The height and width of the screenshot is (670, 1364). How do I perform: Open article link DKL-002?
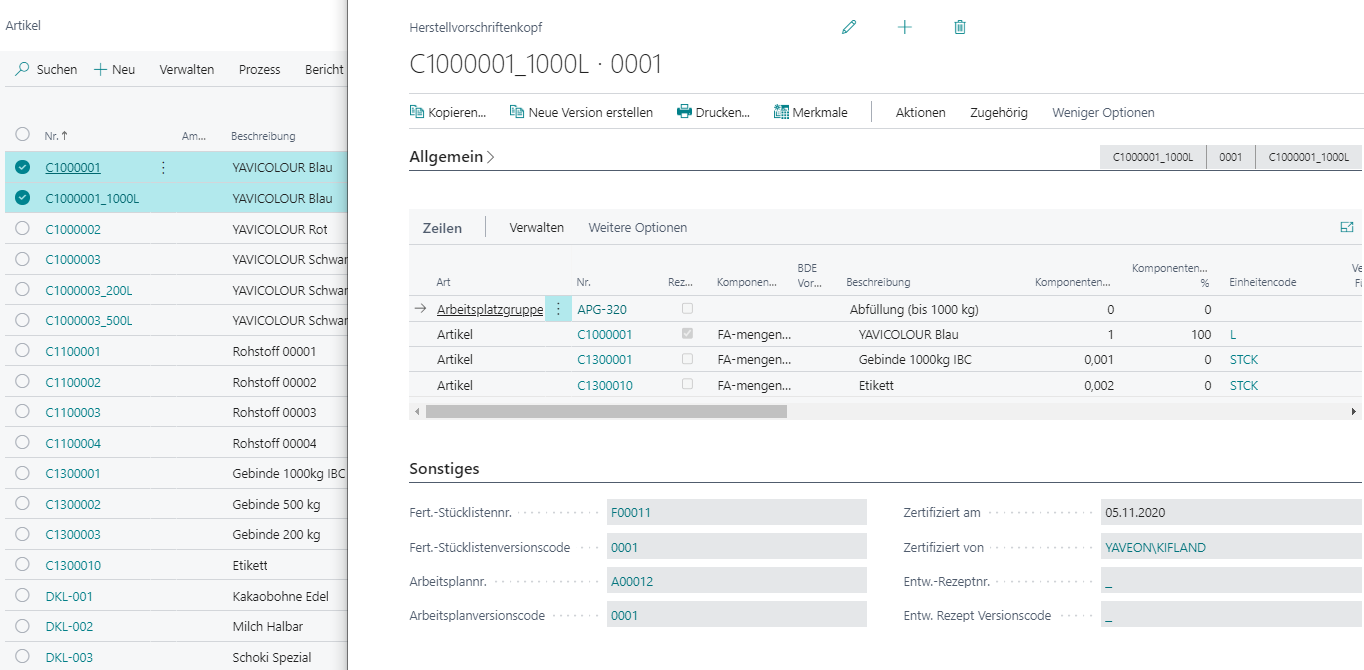coord(69,626)
